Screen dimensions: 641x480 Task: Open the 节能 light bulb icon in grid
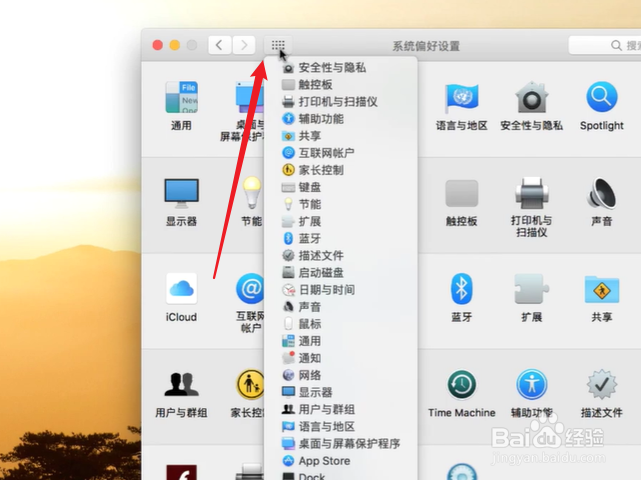point(252,193)
